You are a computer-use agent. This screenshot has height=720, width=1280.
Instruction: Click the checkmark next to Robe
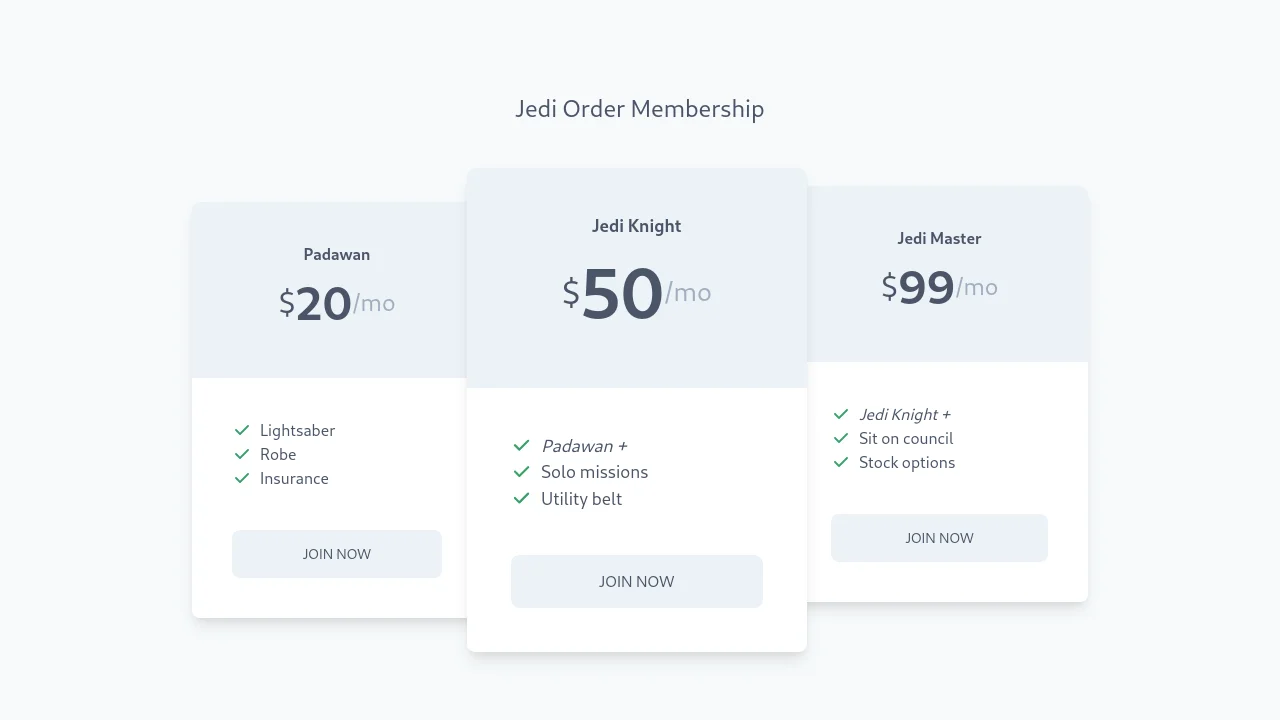pos(242,454)
